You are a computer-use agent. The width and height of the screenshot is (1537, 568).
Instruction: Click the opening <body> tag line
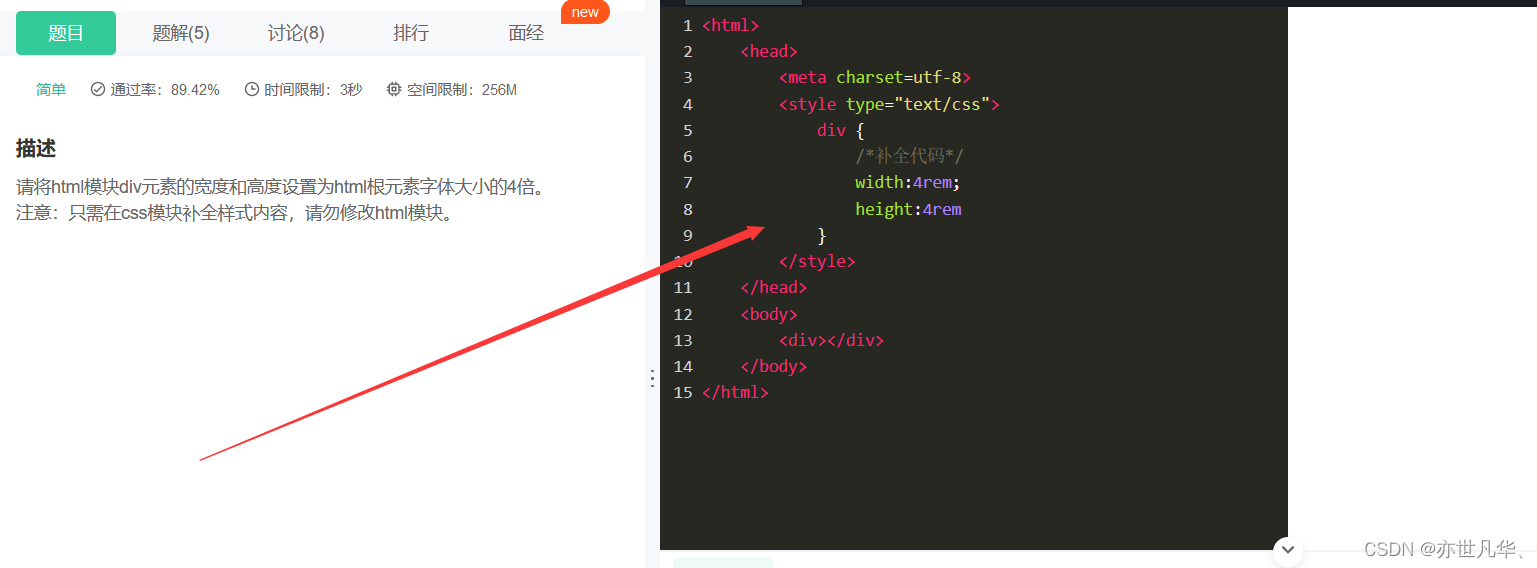click(x=769, y=314)
